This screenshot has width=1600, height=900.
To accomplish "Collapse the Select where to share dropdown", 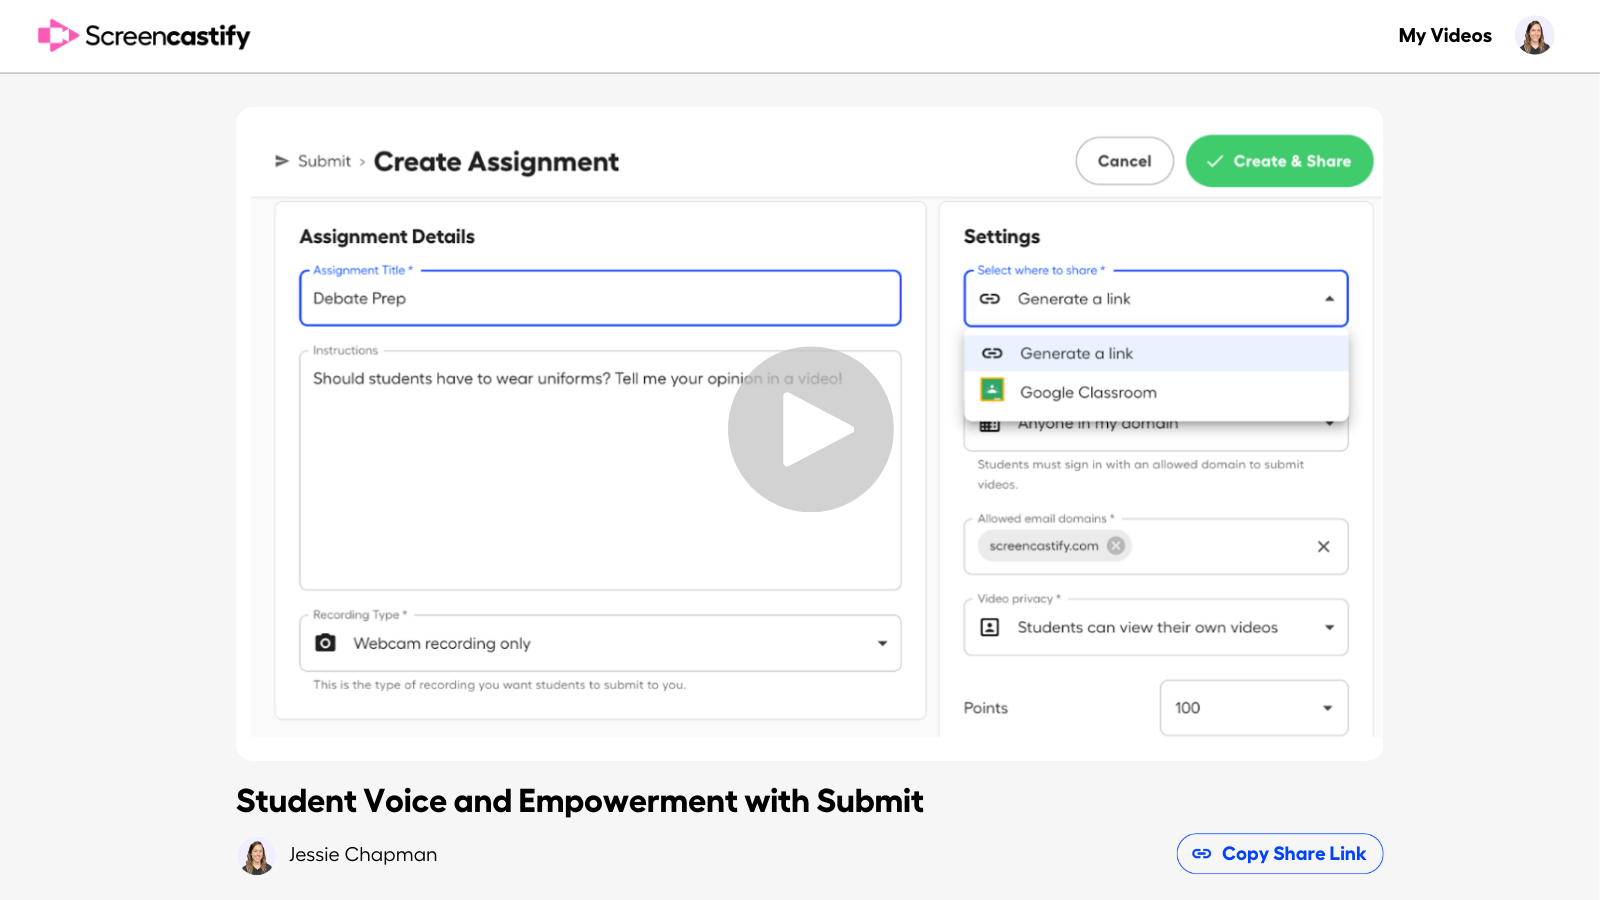I will tap(1329, 299).
